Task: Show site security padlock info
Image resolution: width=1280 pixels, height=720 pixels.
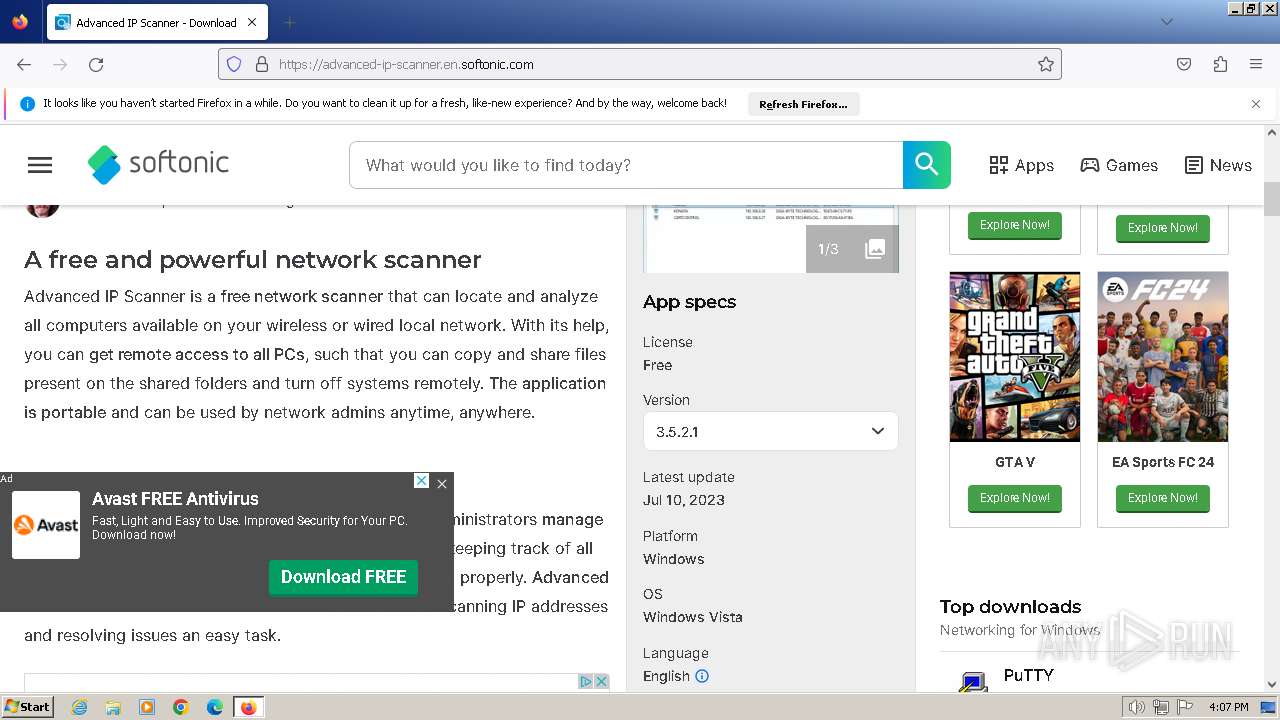Action: point(262,64)
